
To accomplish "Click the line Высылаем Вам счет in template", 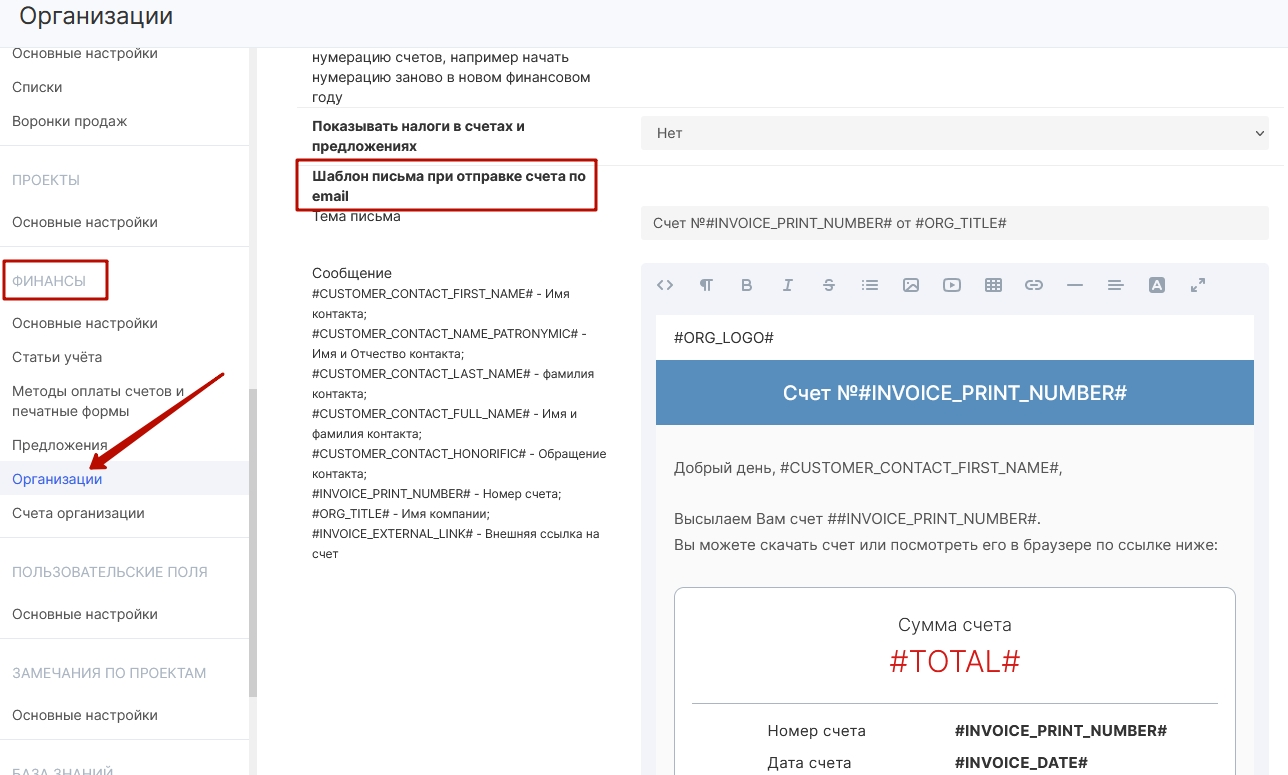I will [x=858, y=519].
